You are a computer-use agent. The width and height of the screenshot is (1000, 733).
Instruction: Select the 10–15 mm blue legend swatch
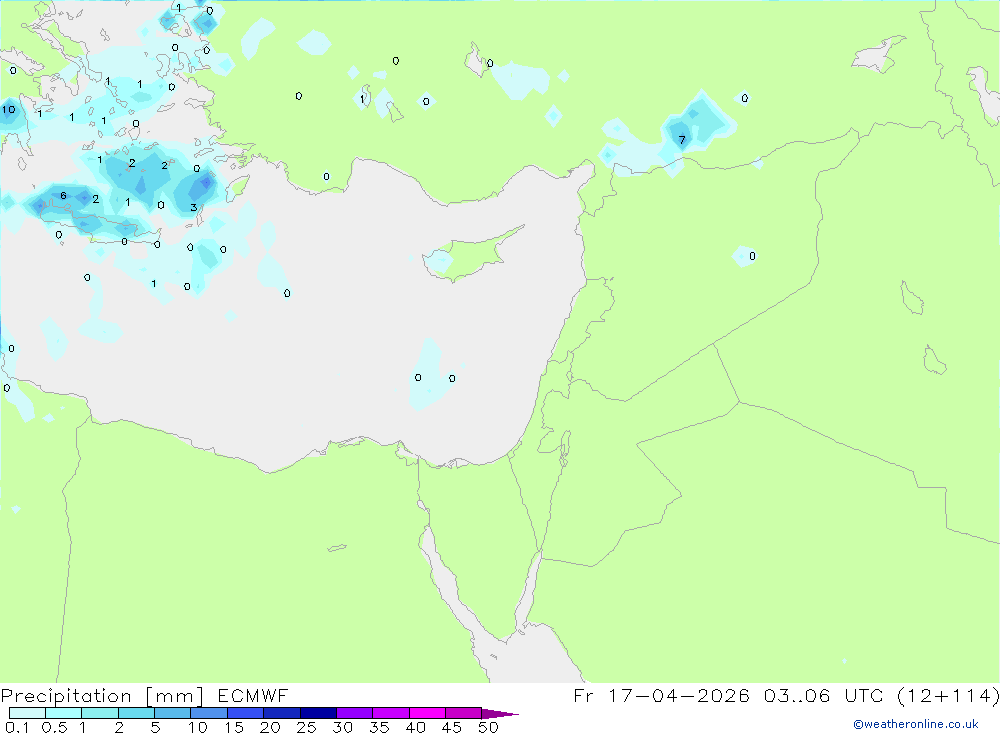click(209, 713)
